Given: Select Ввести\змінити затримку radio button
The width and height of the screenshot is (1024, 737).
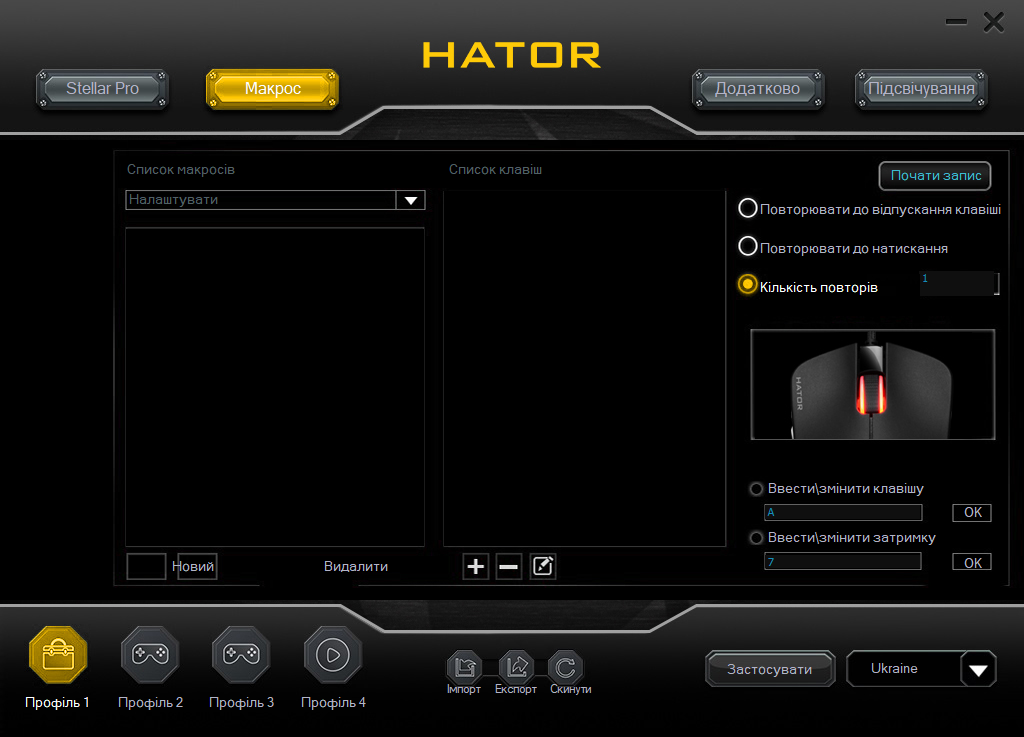Looking at the screenshot, I should coord(756,538).
